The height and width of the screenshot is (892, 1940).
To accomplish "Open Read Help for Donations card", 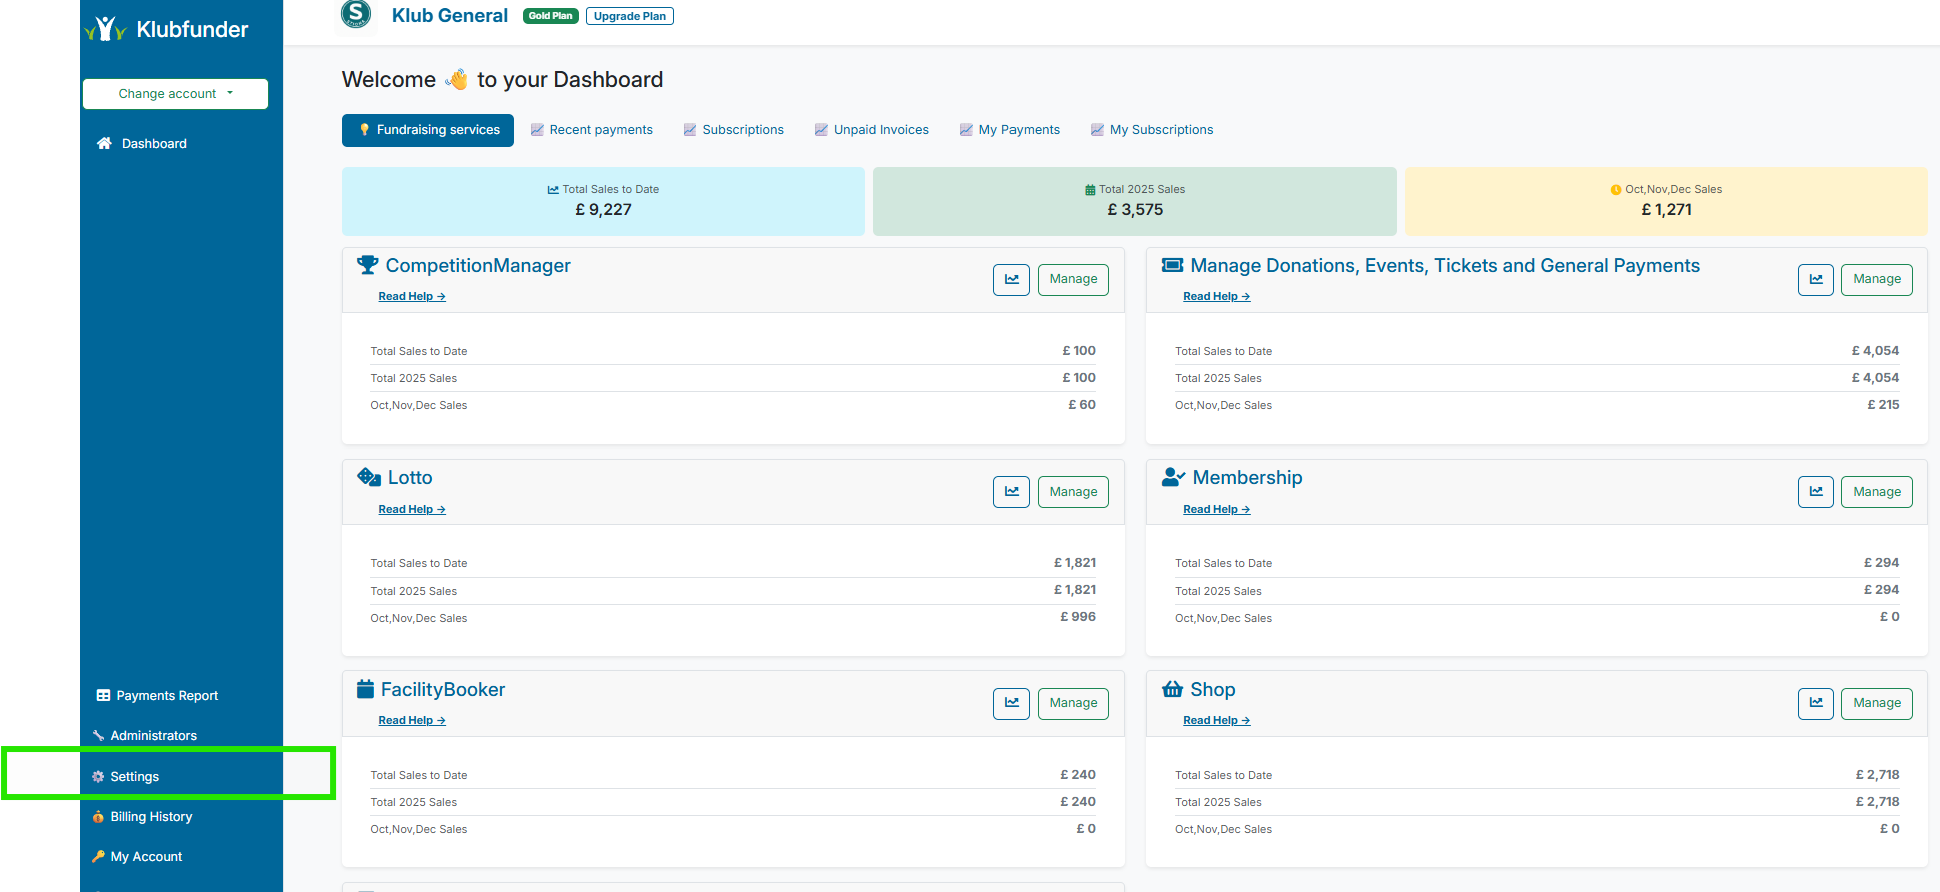I will coord(1217,297).
